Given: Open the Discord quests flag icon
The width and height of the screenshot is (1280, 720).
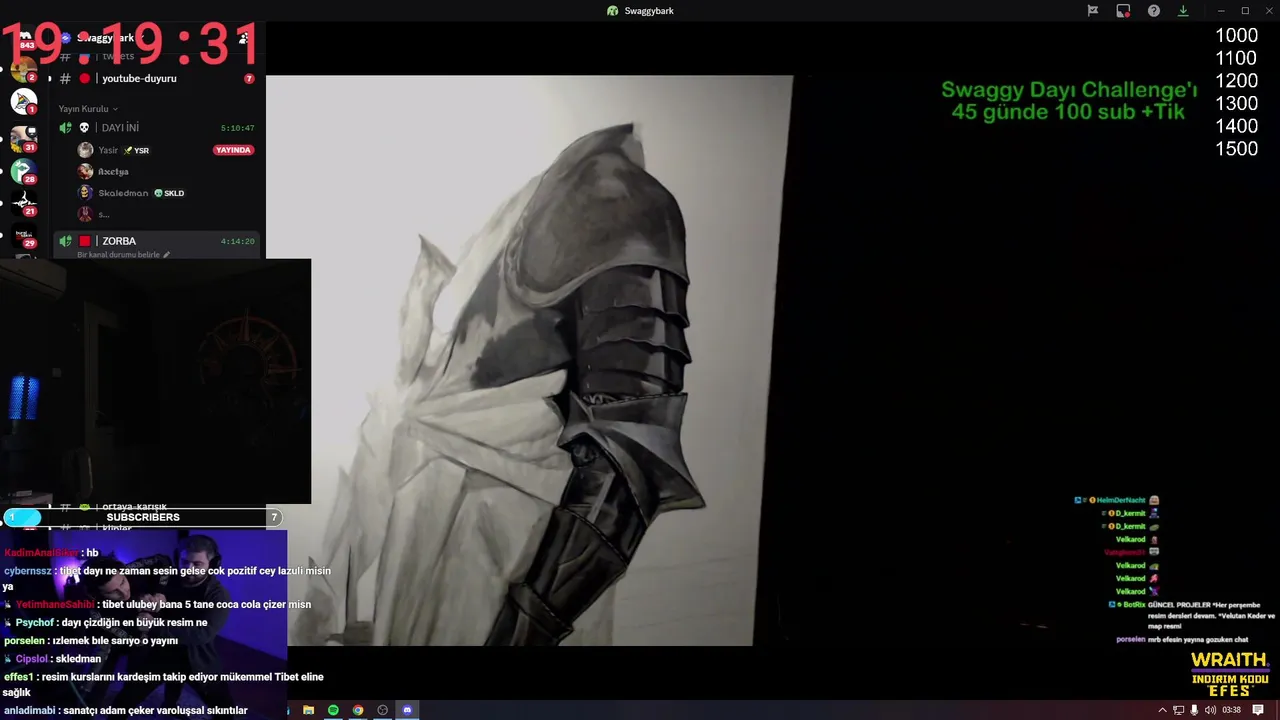Looking at the screenshot, I should 1093,11.
